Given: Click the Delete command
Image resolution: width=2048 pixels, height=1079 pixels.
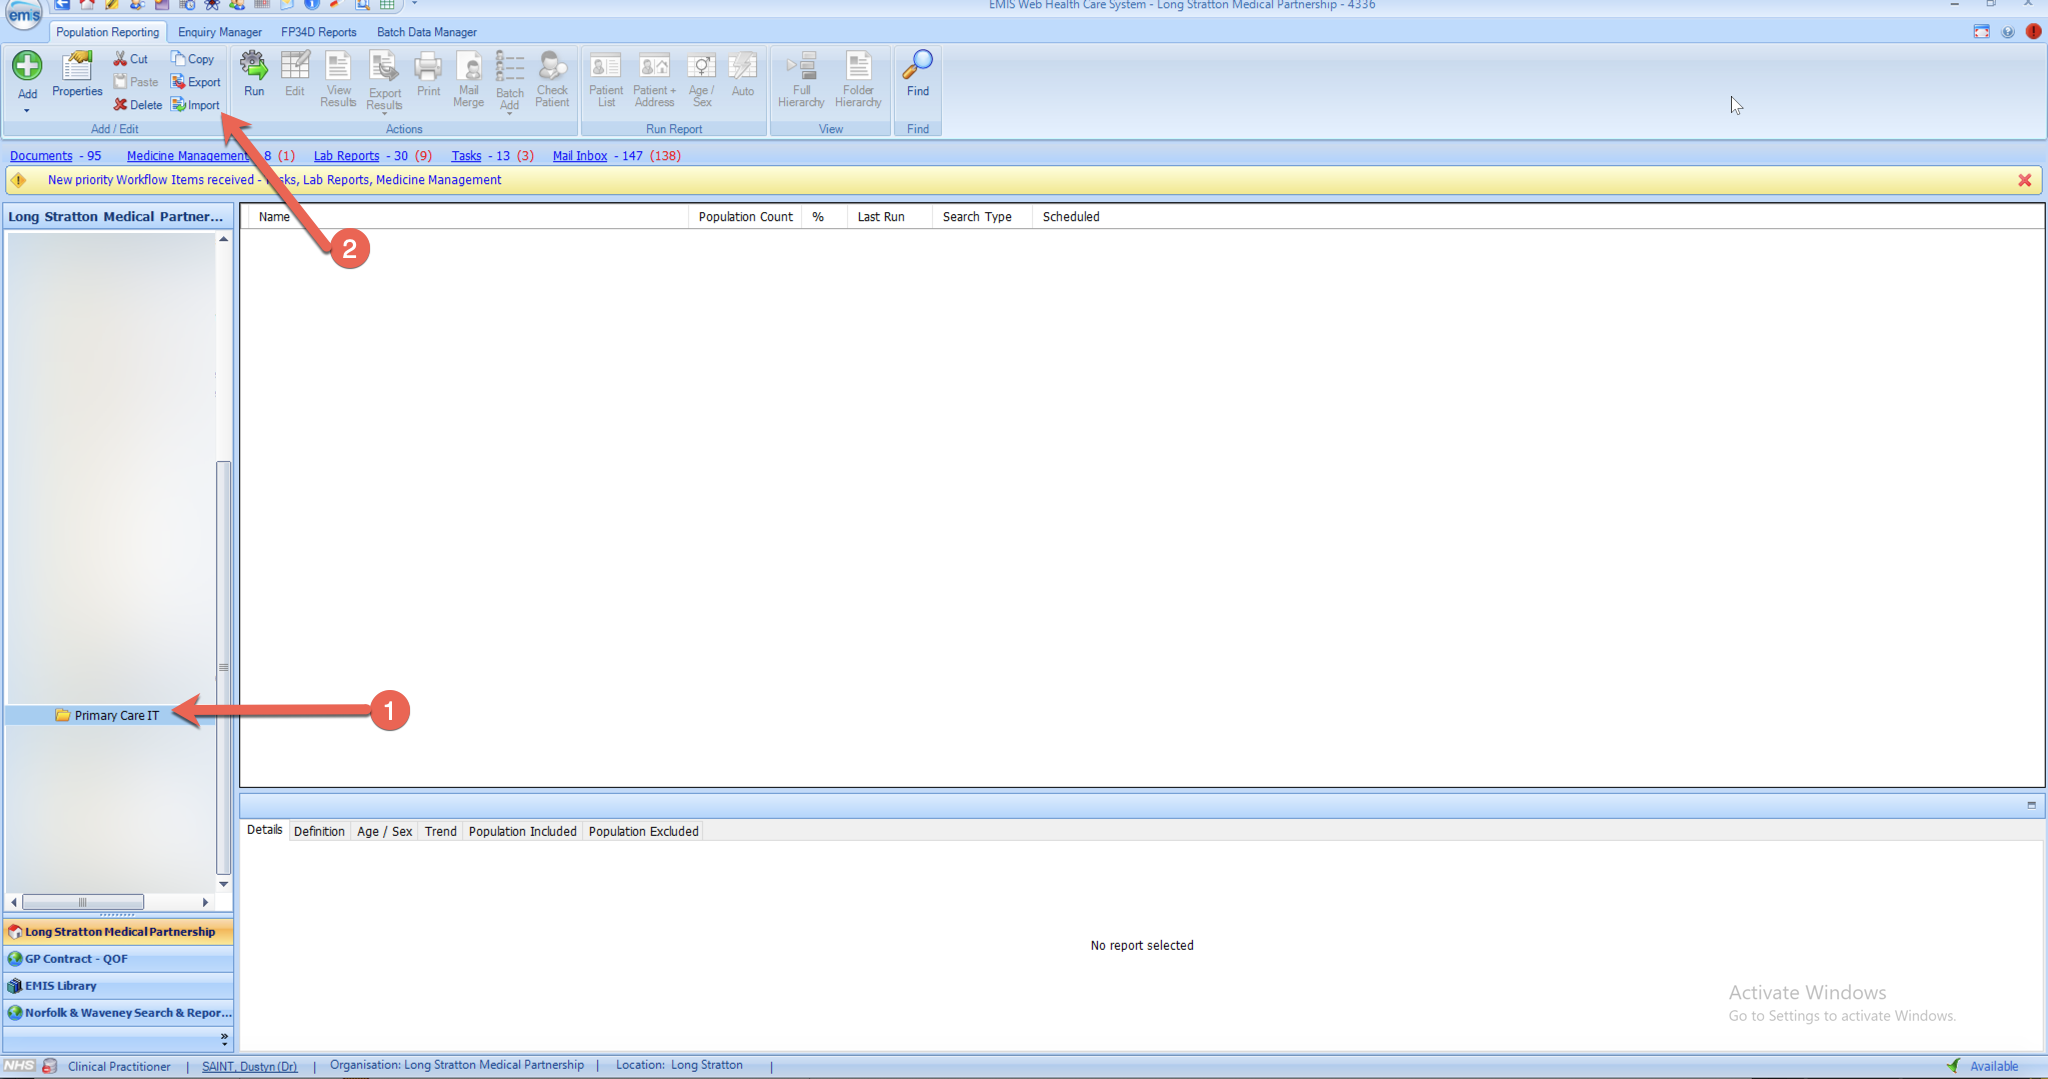Looking at the screenshot, I should click(138, 105).
